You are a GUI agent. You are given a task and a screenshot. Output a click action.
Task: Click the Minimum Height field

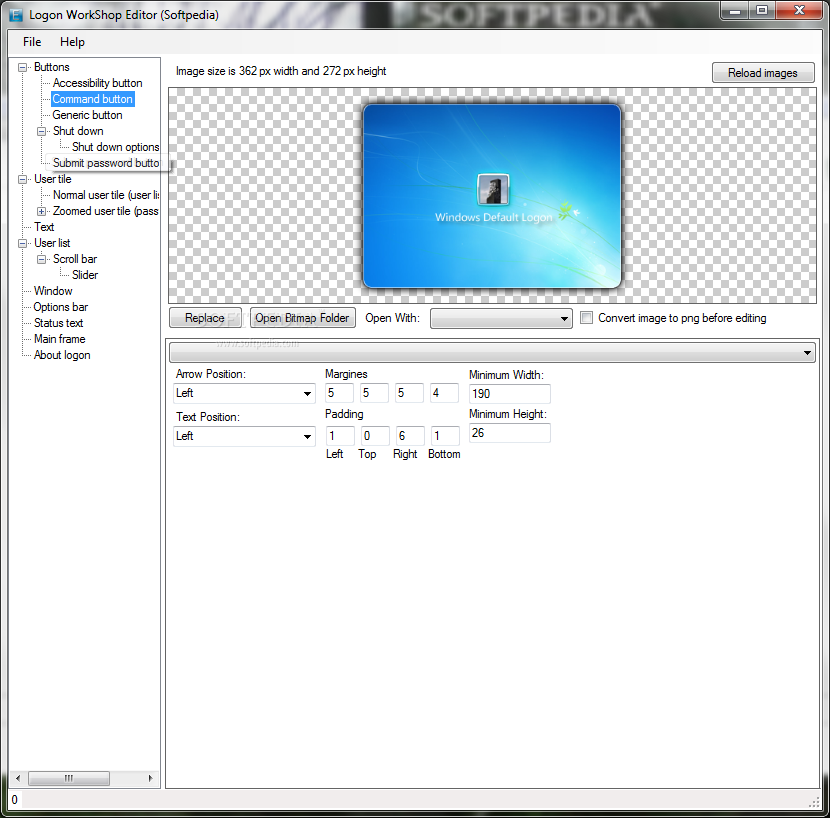tap(510, 433)
